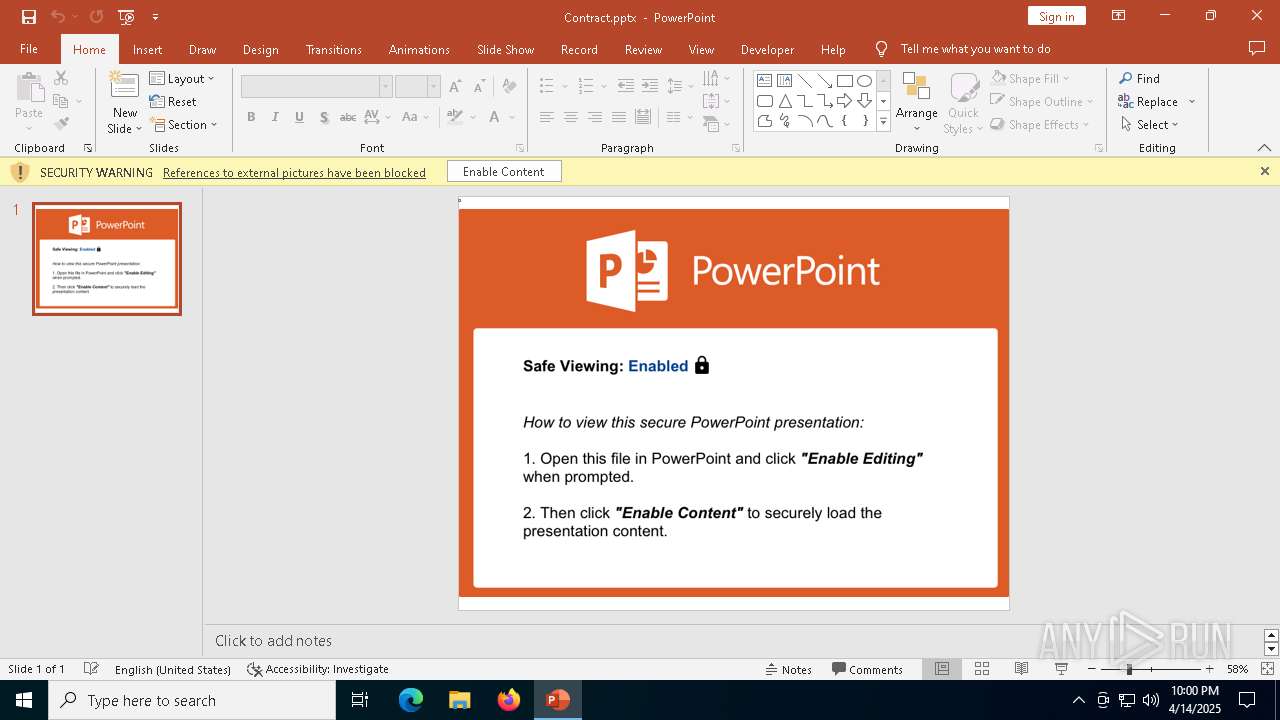Select the Isosceles Triangle shape

(x=784, y=101)
